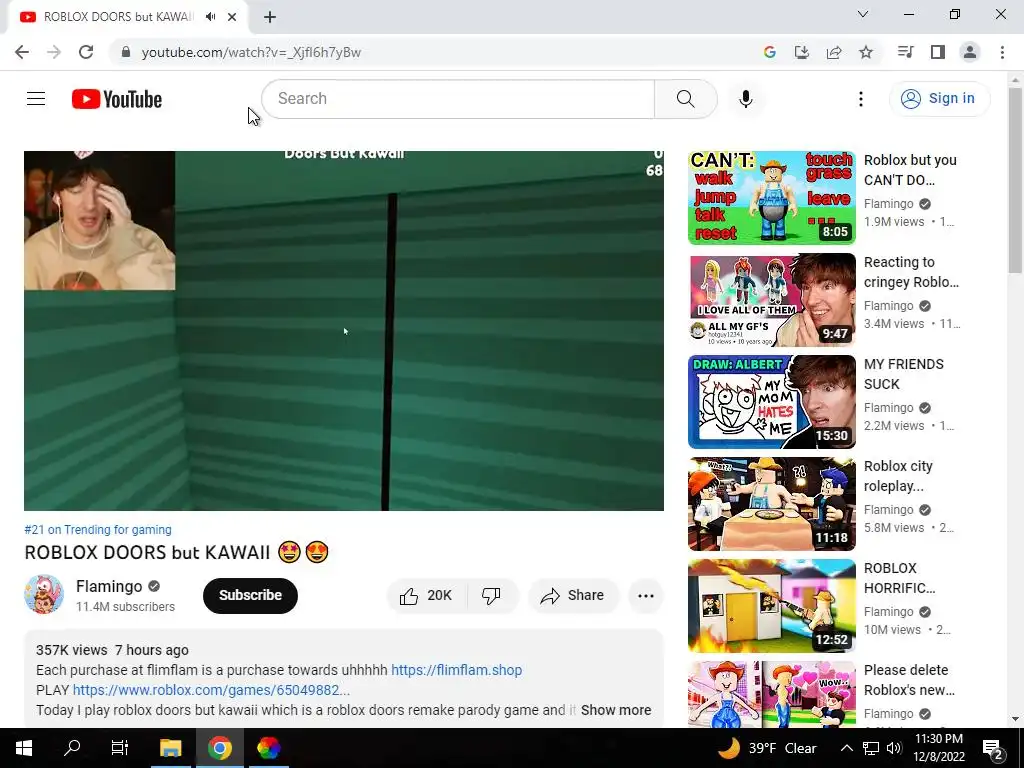Open Chrome profile avatar
1024x768 pixels.
click(970, 52)
